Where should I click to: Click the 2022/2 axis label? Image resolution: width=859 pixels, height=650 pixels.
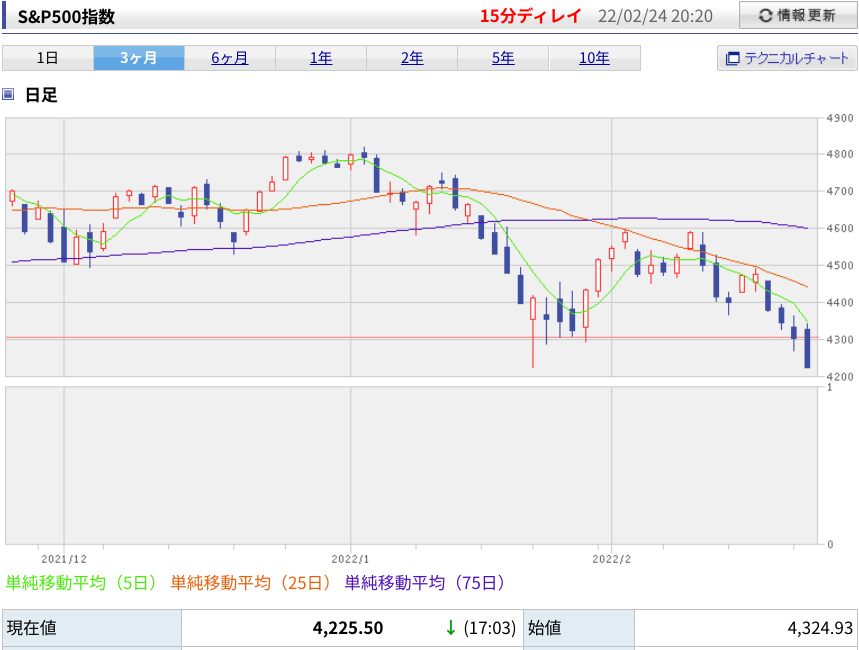(611, 559)
